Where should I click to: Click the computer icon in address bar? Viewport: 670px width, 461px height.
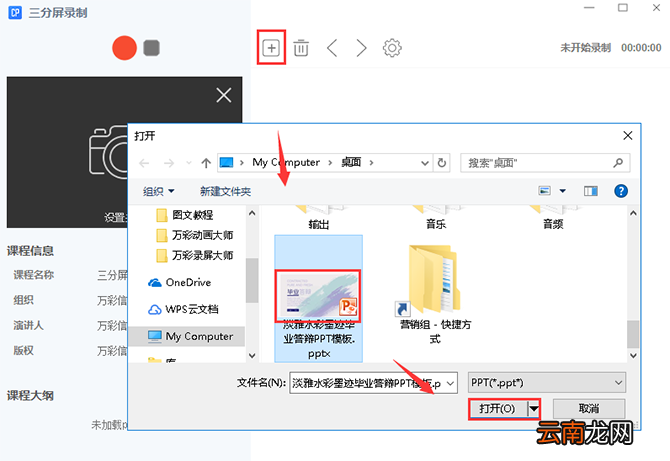pos(226,162)
